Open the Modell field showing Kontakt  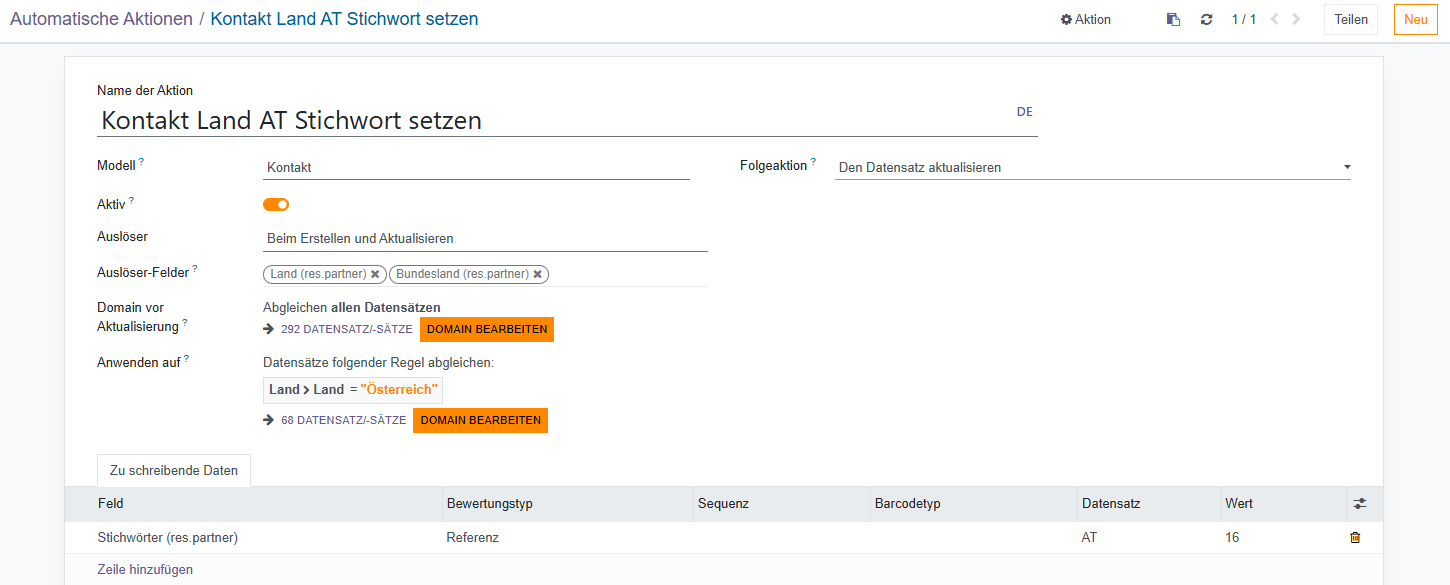tap(476, 167)
